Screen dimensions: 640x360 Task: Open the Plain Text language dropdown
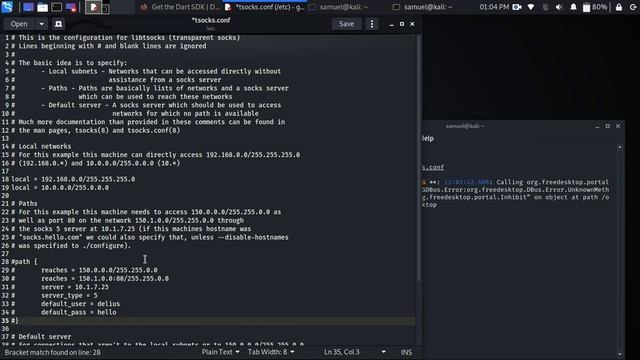click(x=220, y=352)
